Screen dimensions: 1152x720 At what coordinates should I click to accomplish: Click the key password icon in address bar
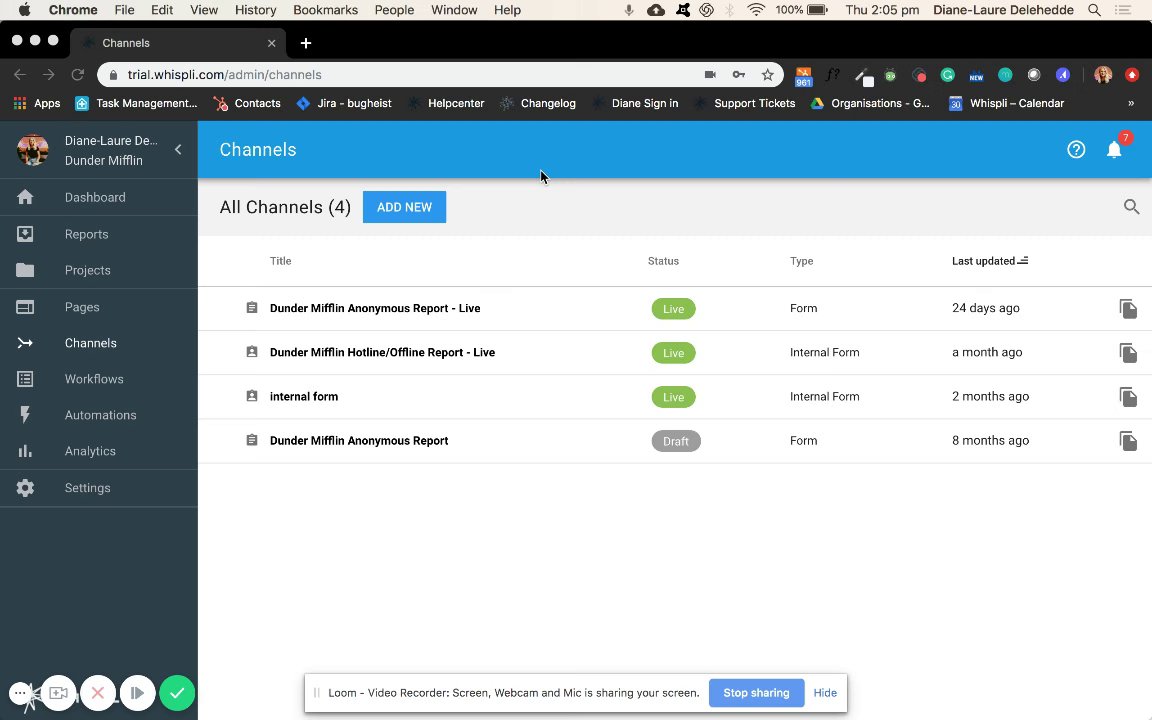[x=739, y=74]
